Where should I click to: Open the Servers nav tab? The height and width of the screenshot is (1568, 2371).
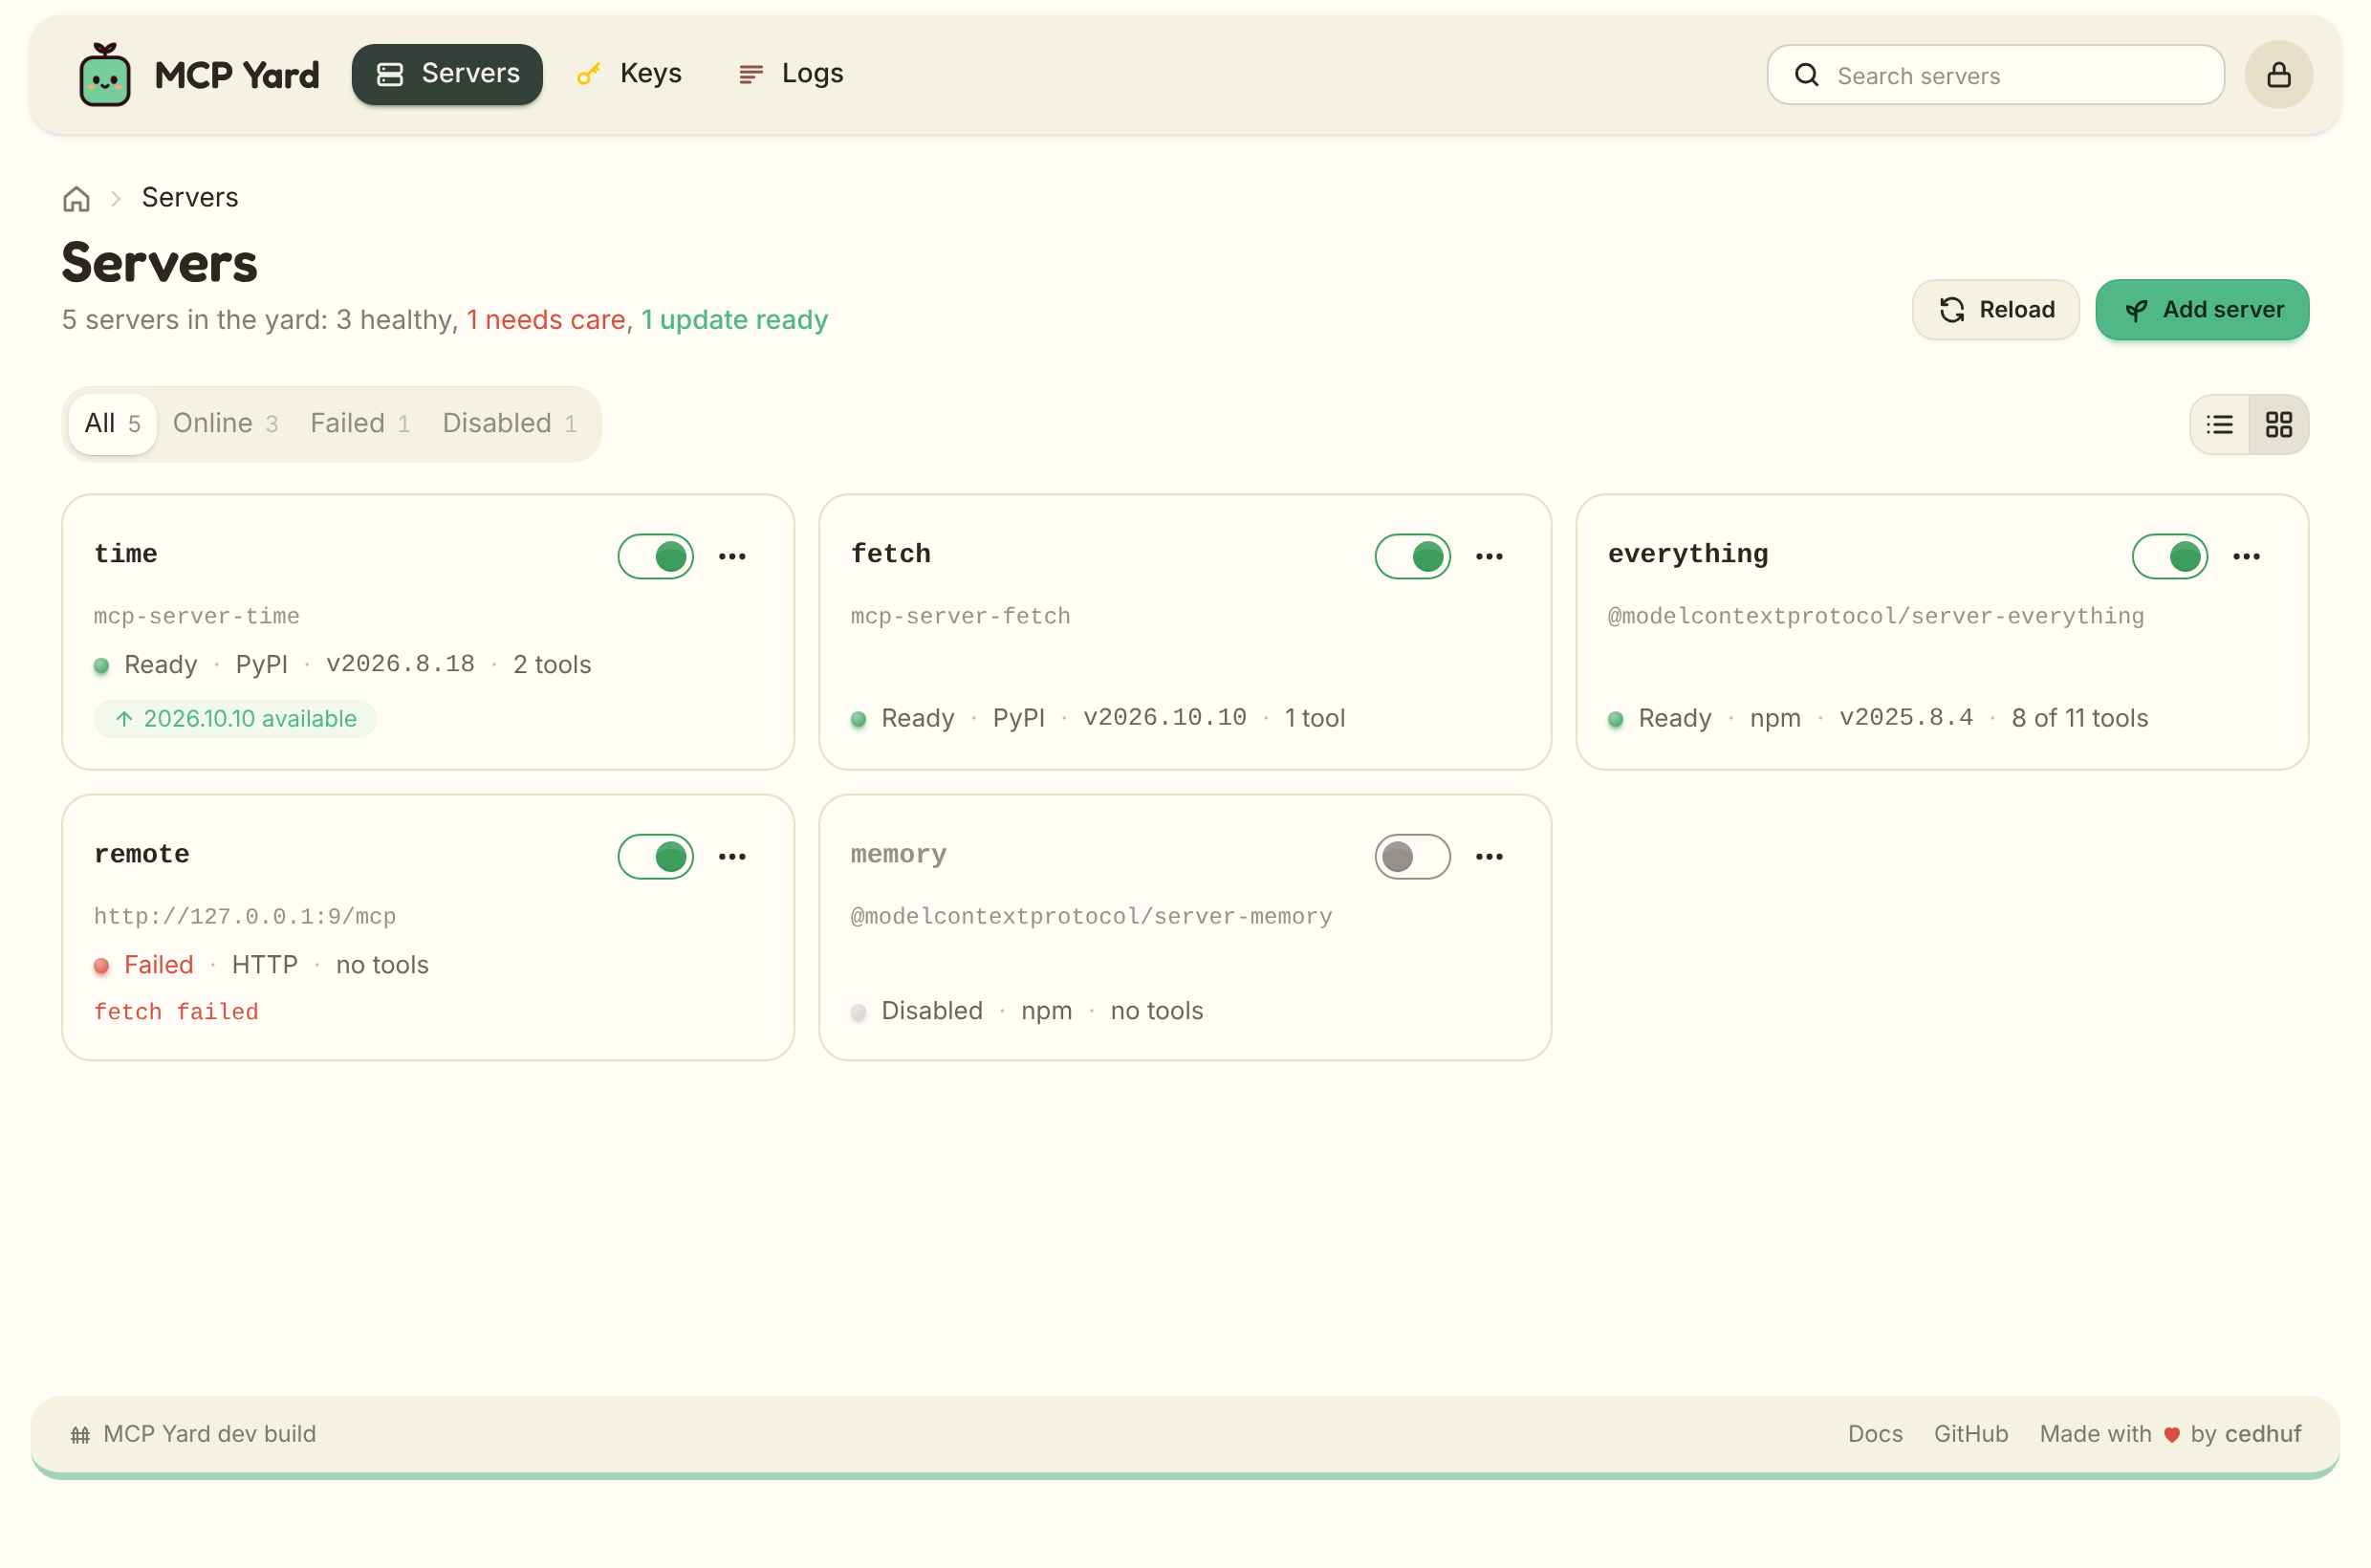point(447,74)
